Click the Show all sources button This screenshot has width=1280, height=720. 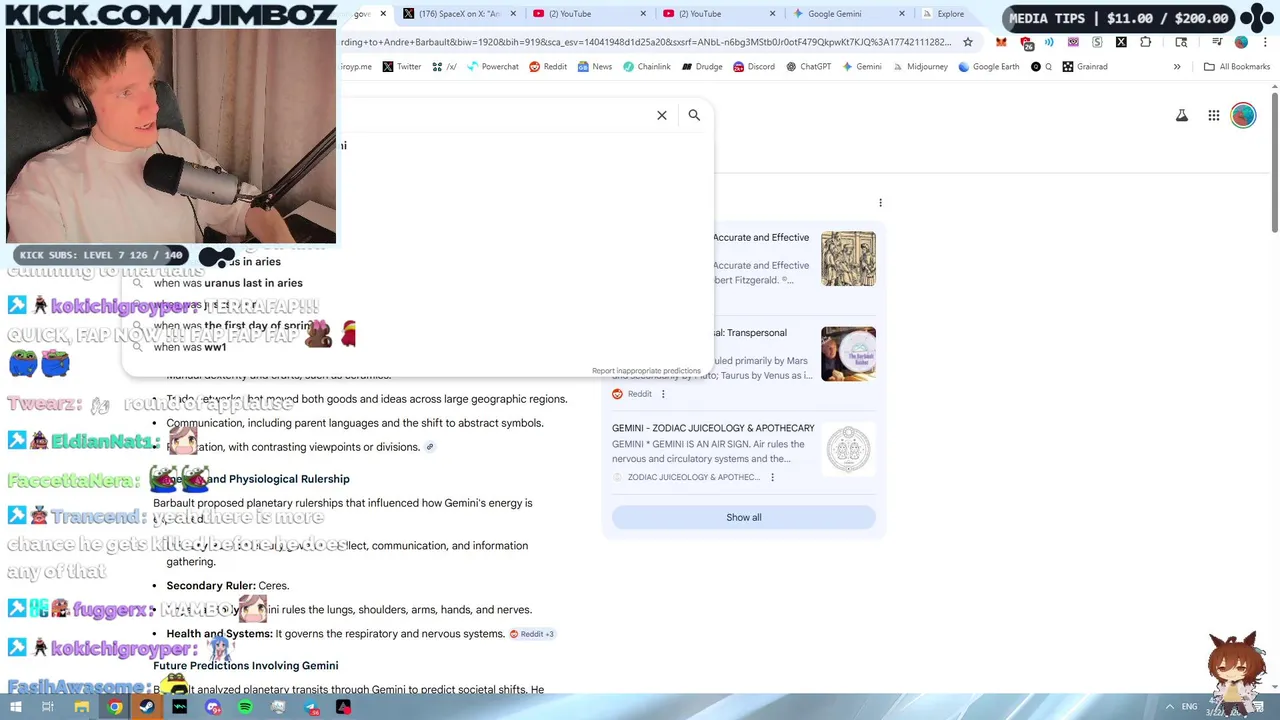743,517
